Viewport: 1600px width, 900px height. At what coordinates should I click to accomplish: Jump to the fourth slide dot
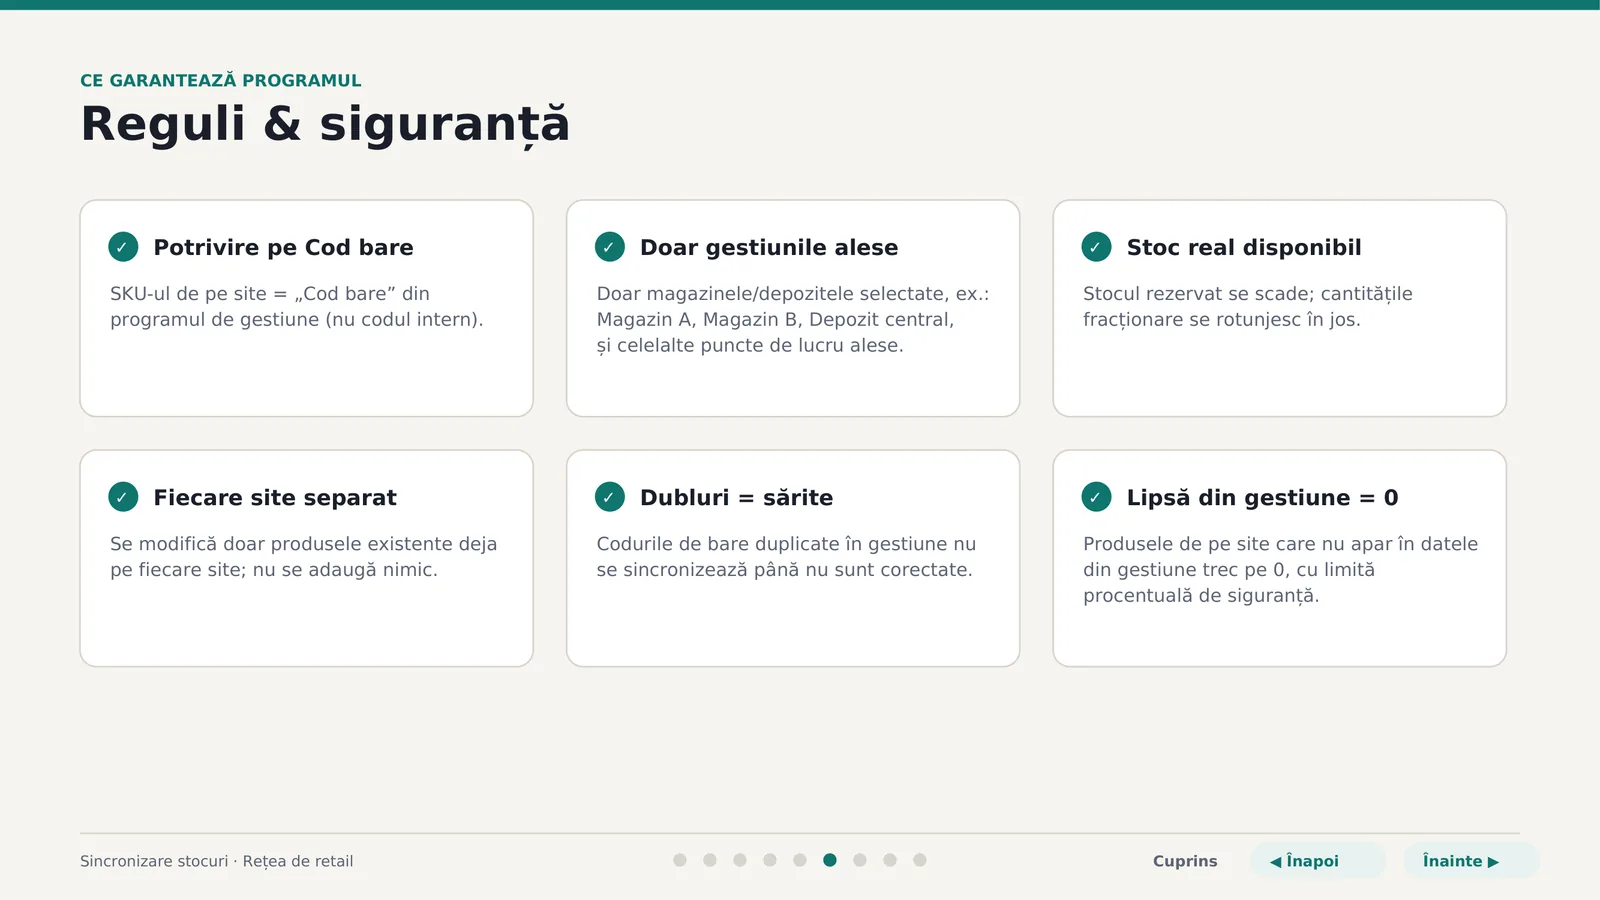tap(770, 860)
